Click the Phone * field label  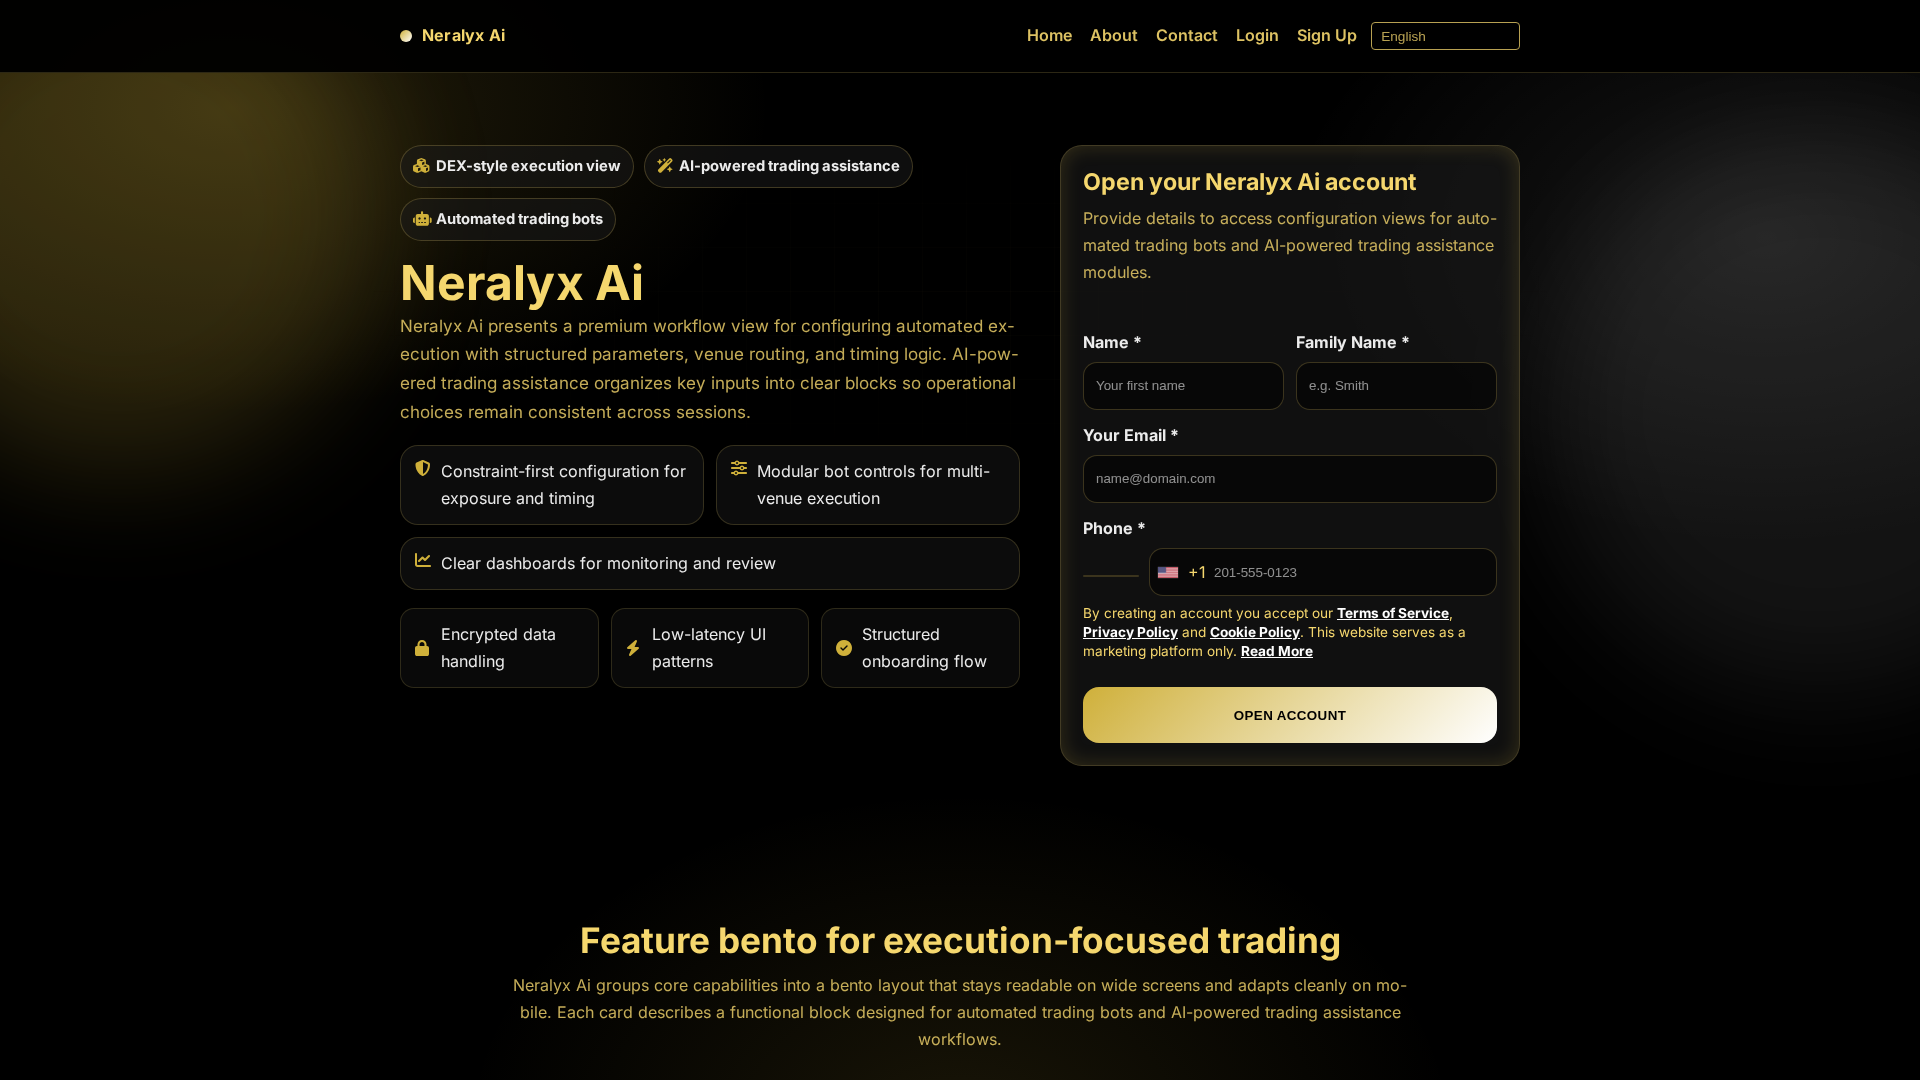tap(1113, 528)
